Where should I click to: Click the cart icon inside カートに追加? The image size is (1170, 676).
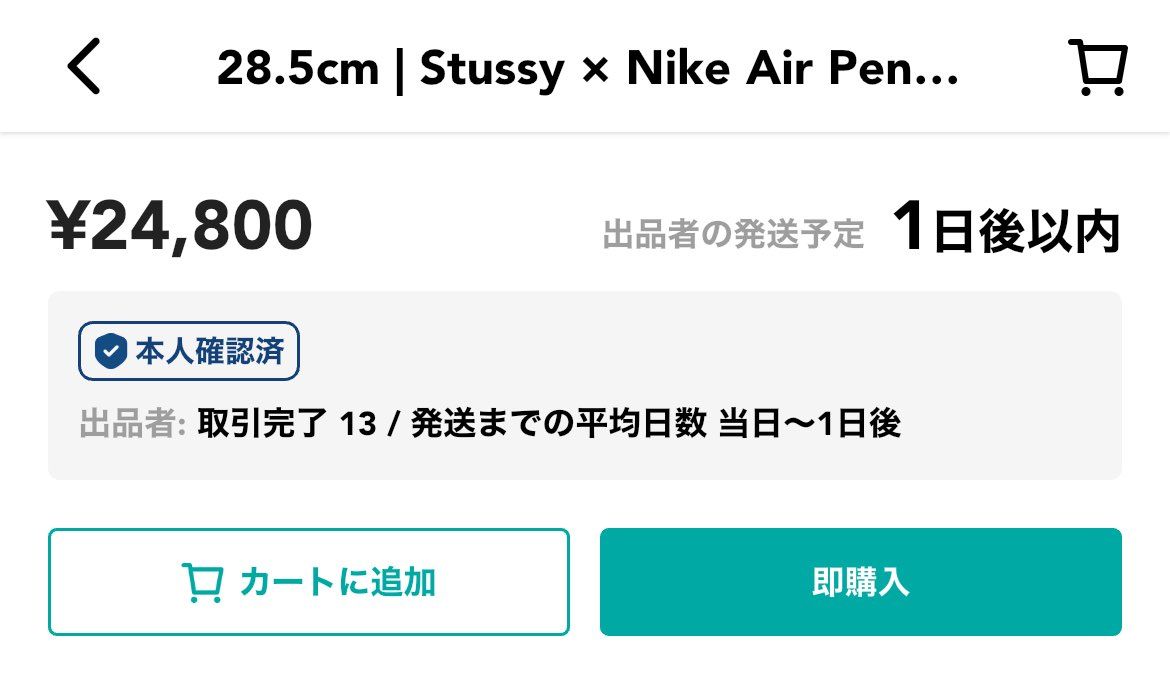point(202,582)
